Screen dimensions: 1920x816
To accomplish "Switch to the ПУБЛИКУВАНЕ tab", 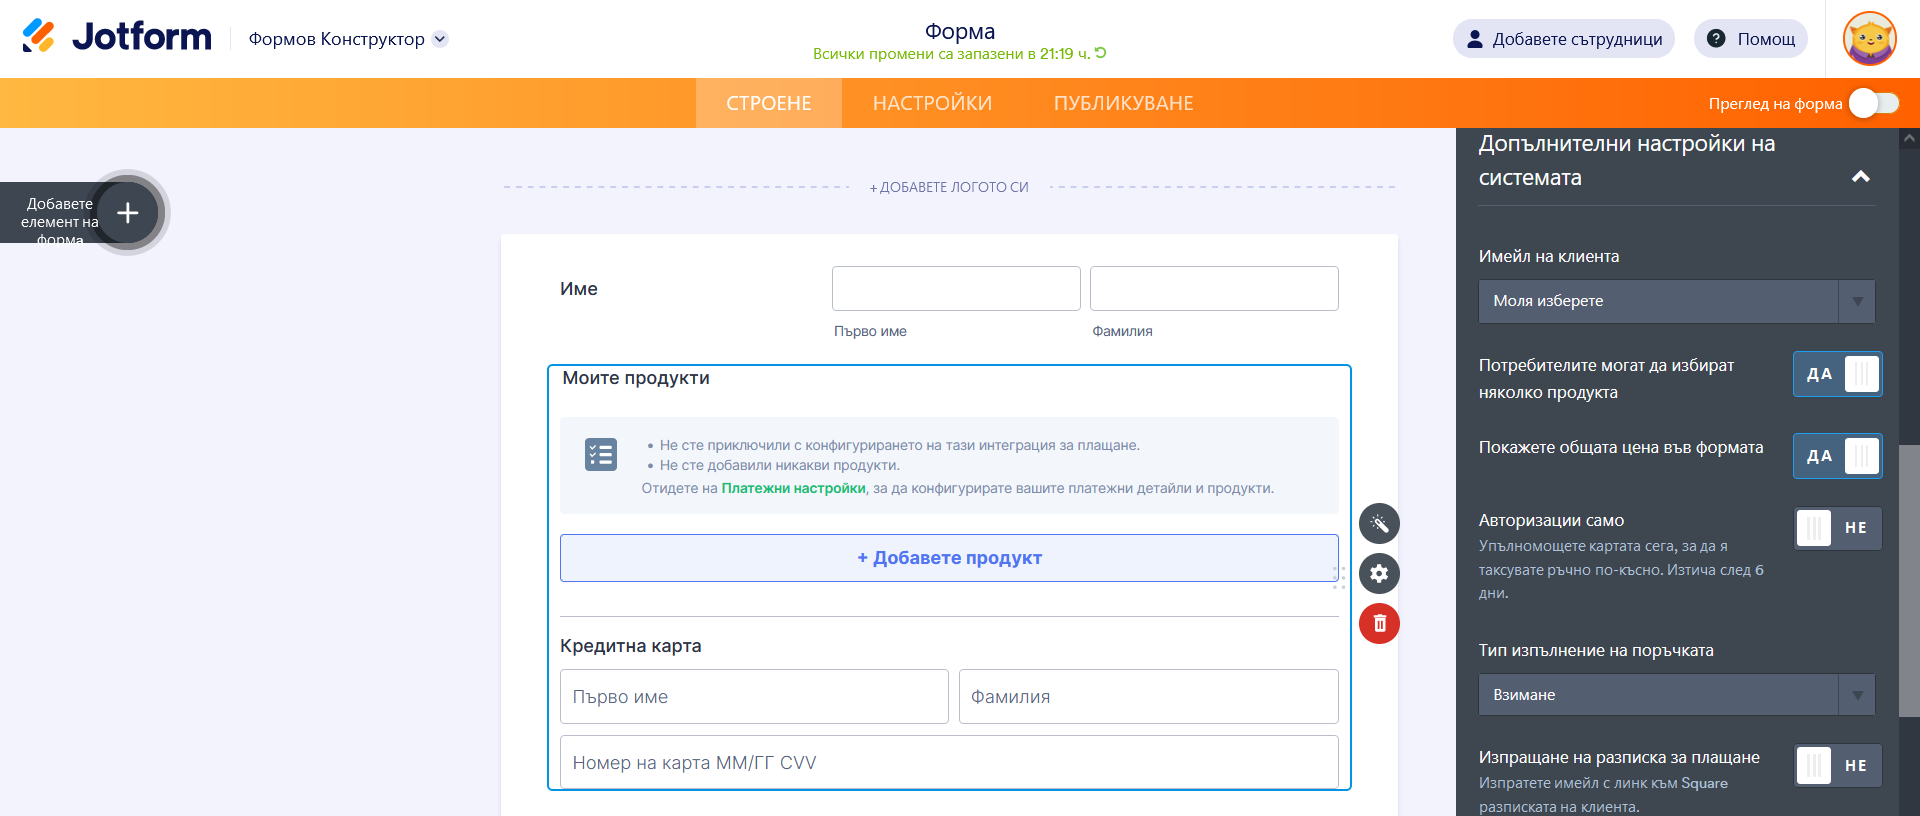I will (x=1123, y=103).
